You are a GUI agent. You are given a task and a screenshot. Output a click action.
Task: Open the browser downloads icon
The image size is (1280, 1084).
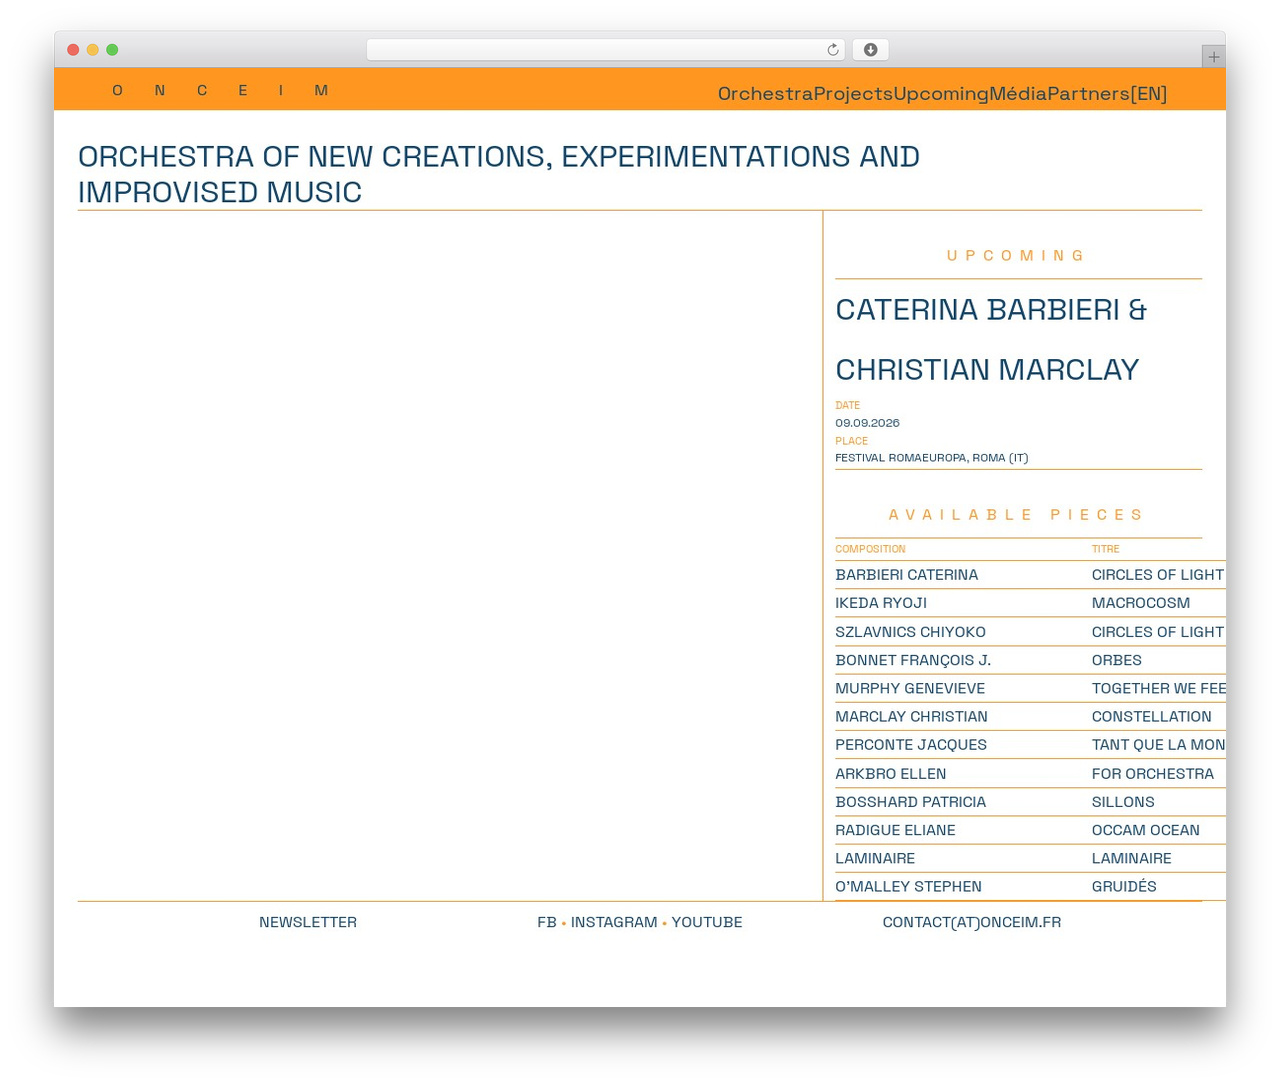pos(870,50)
